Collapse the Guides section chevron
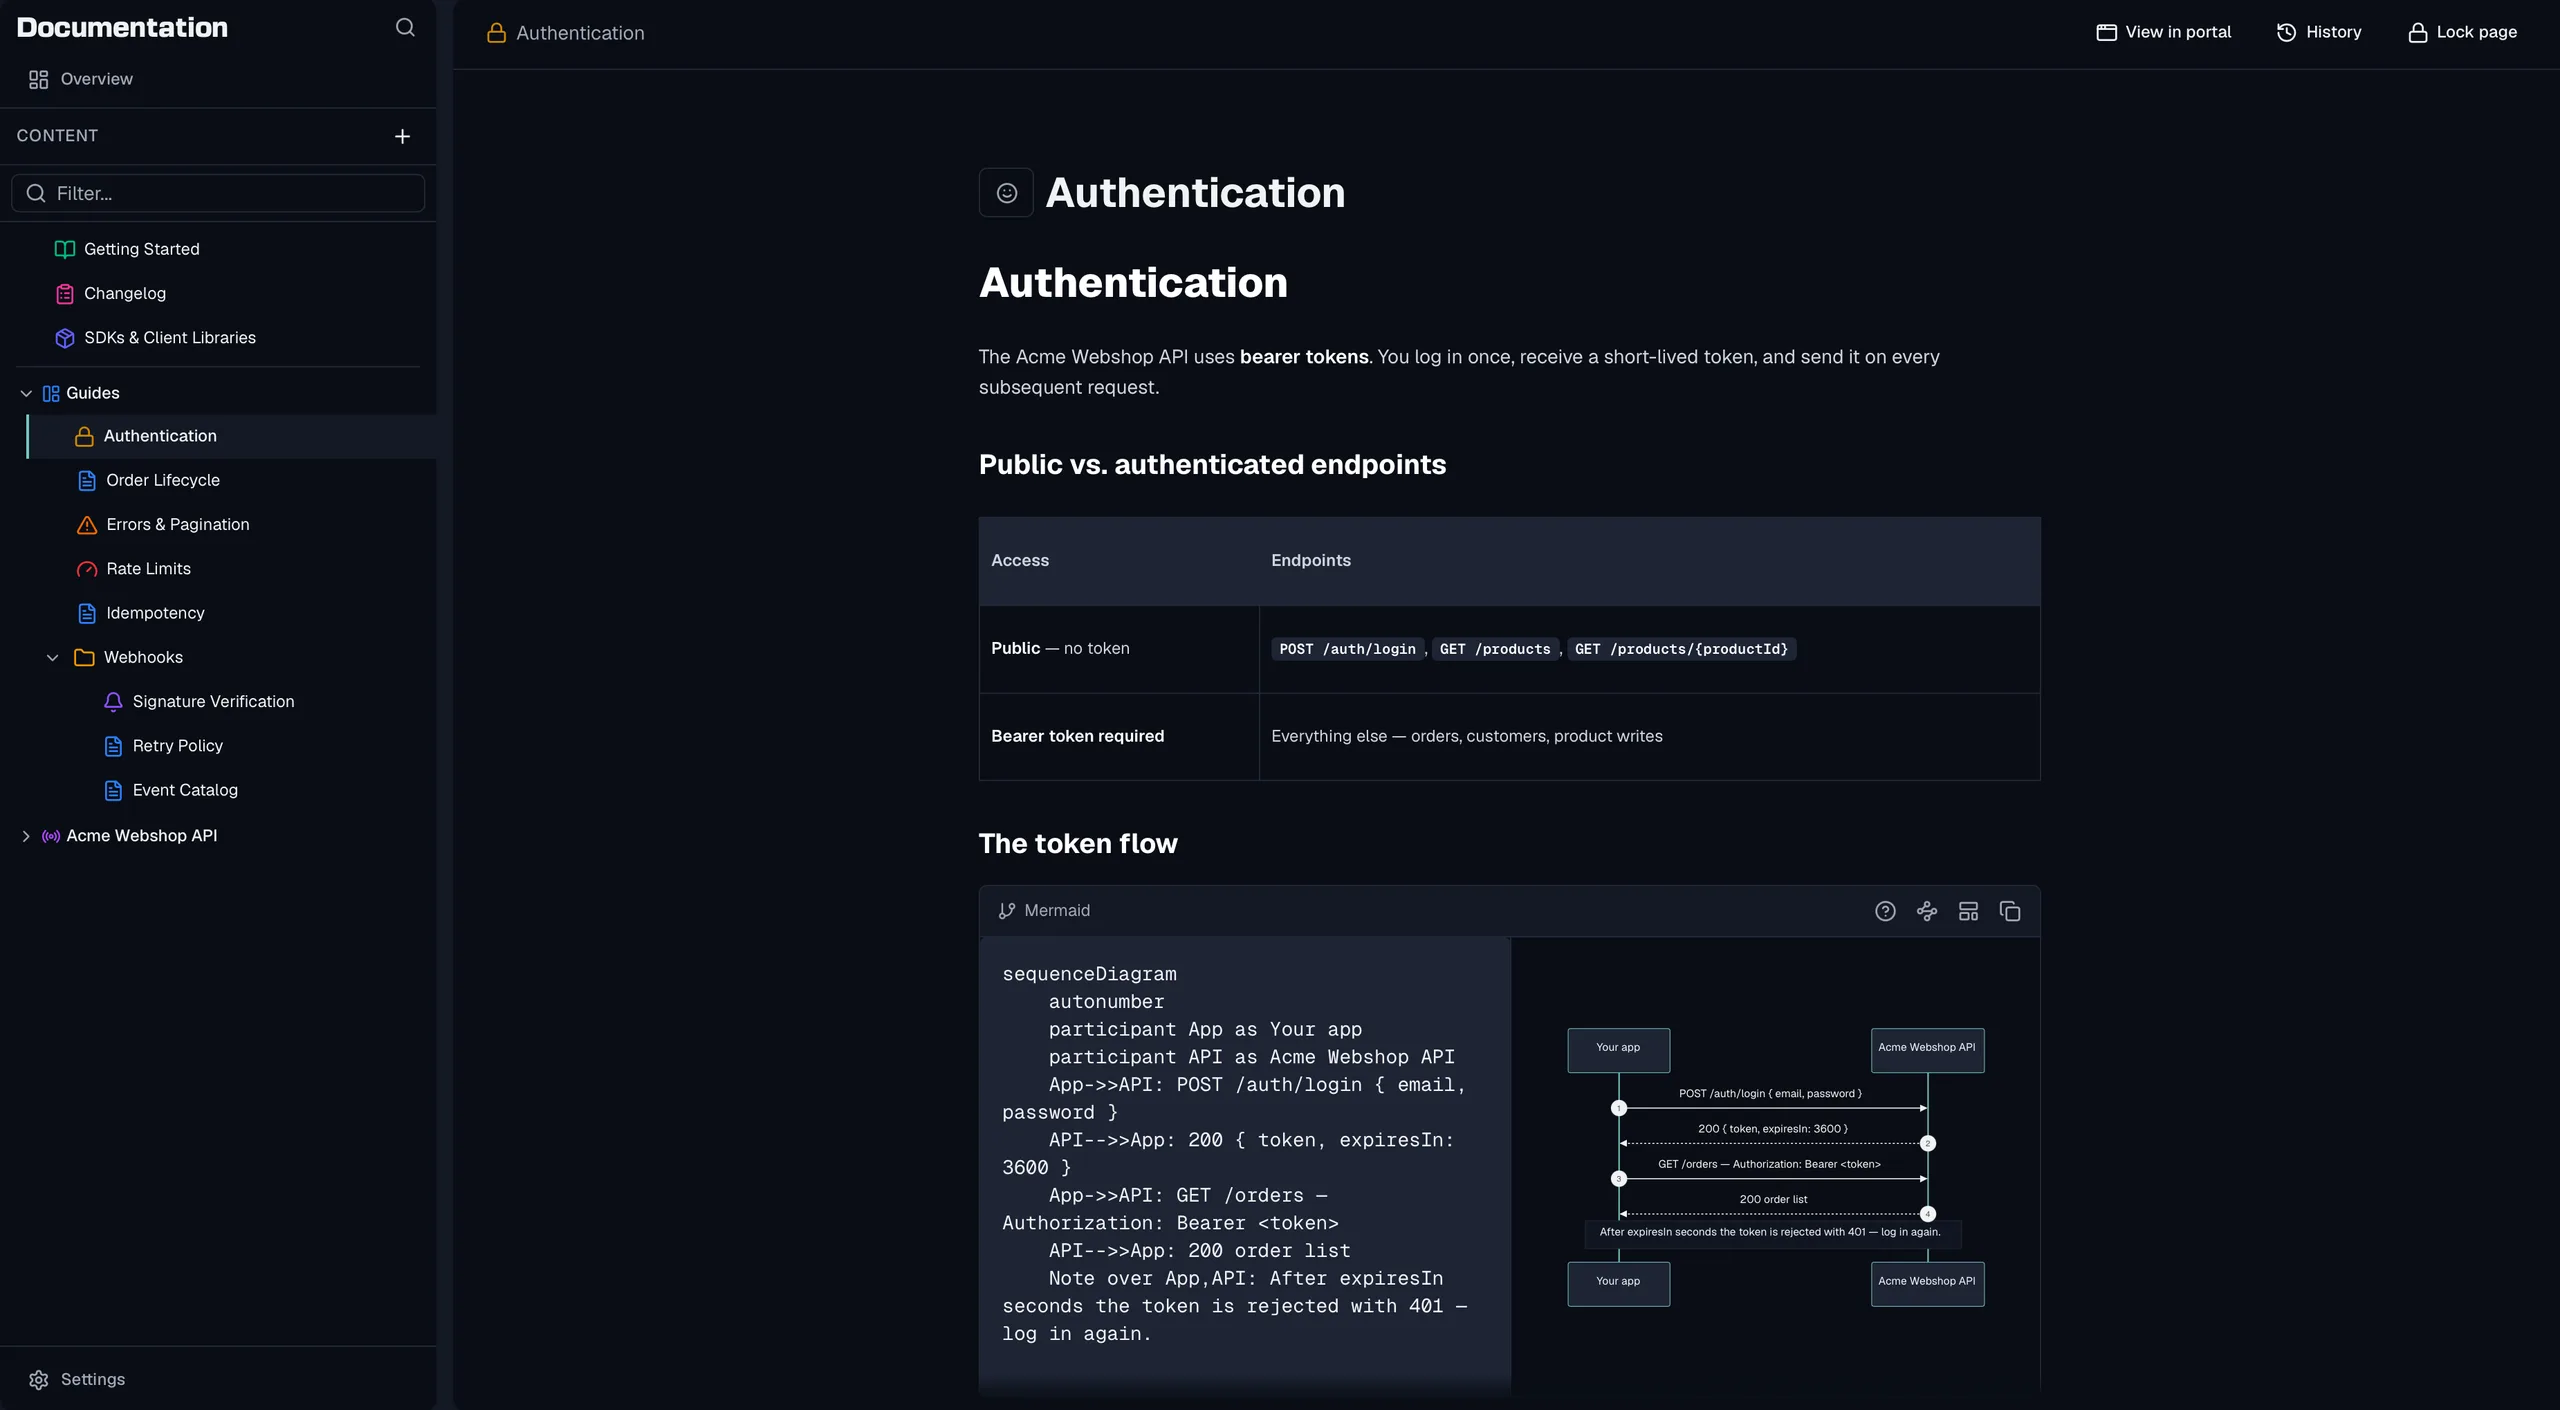This screenshot has width=2560, height=1410. 26,393
